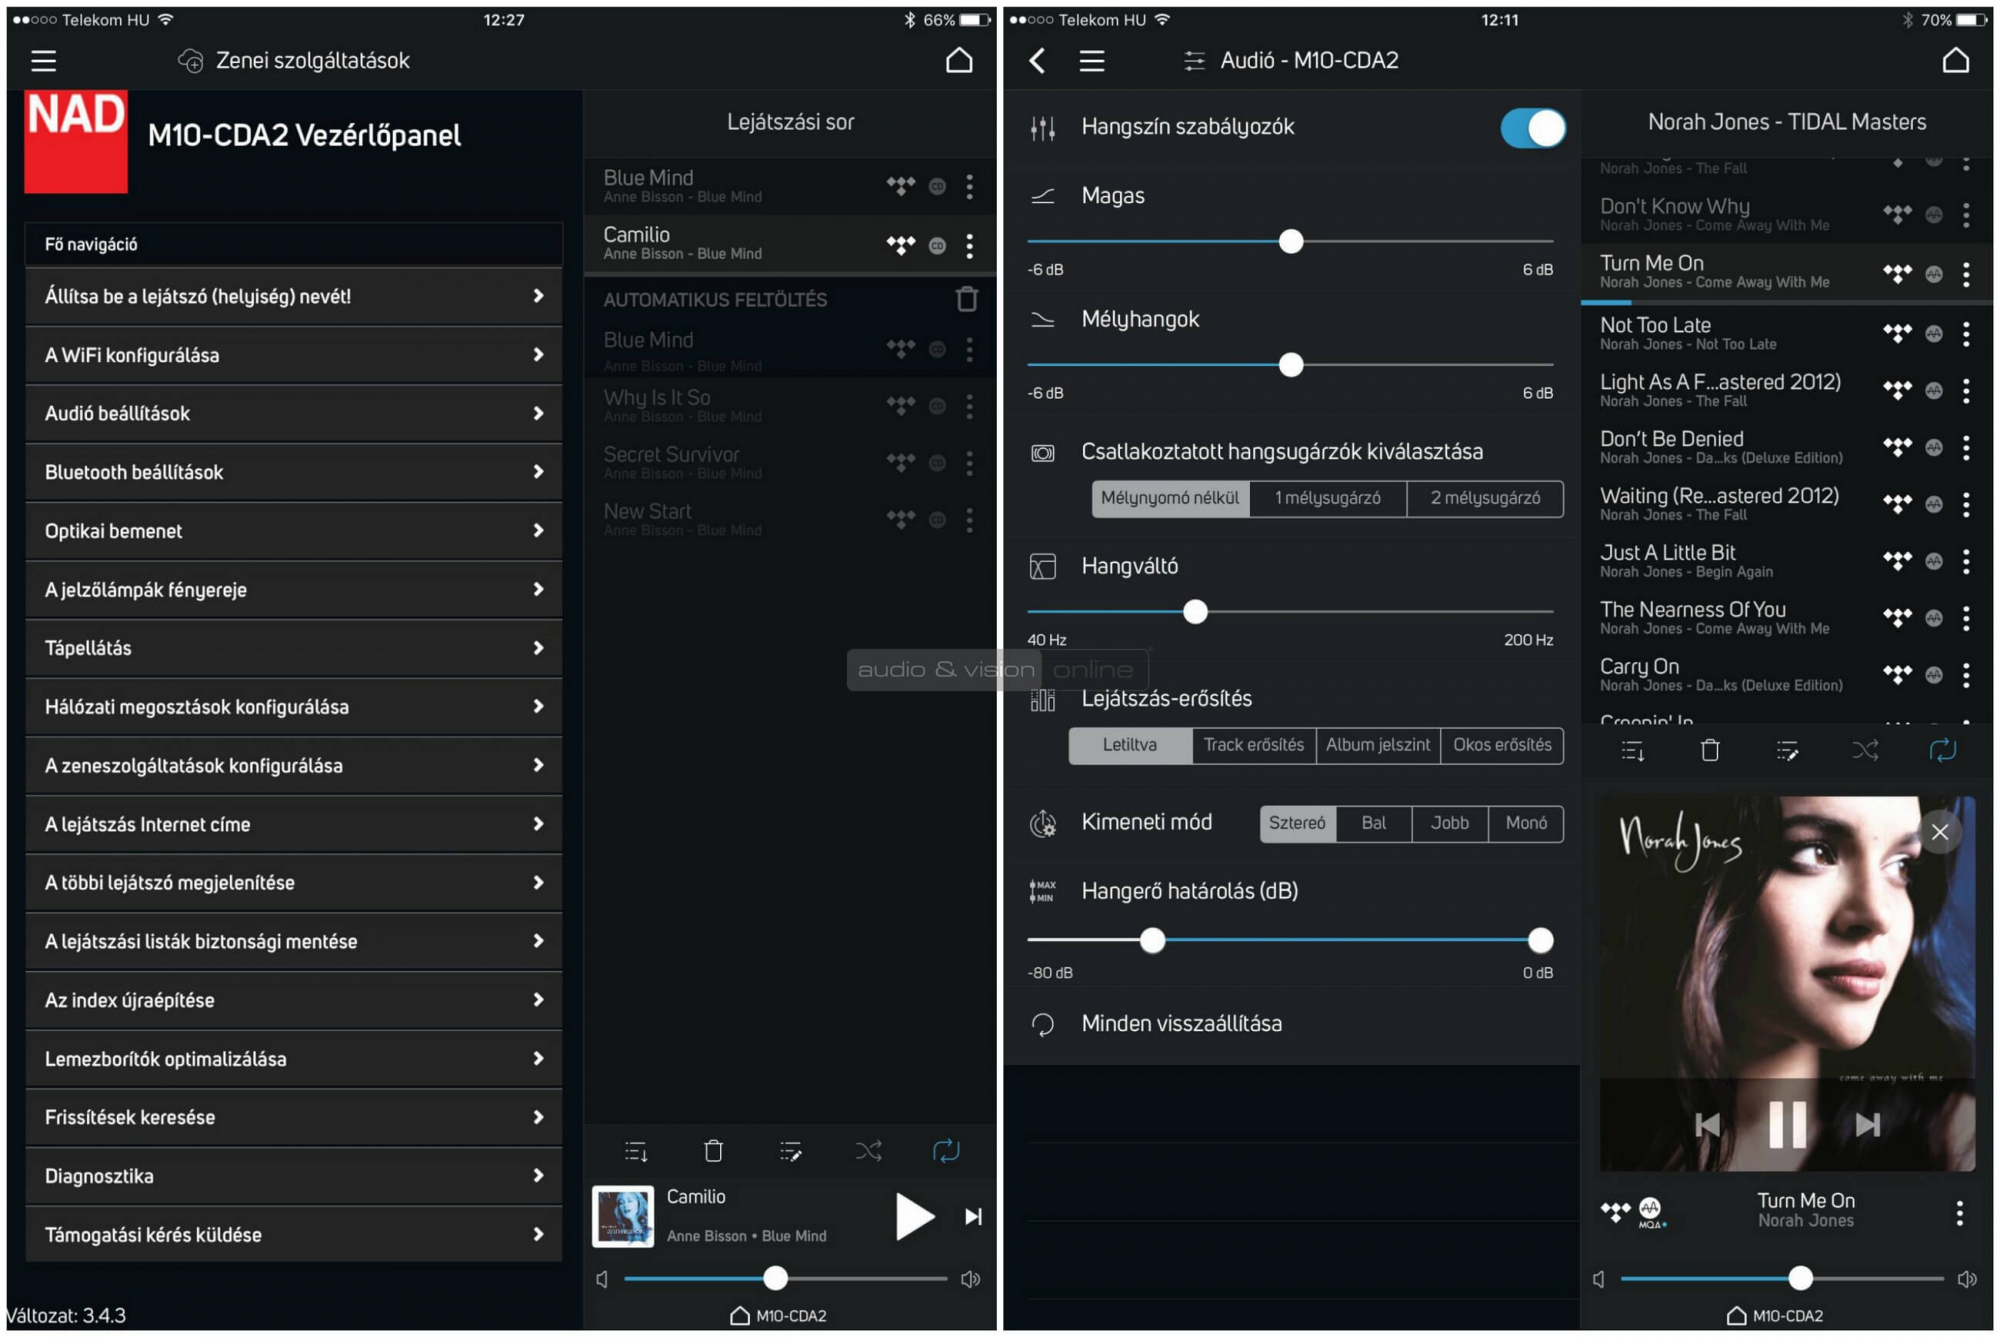Click Minden visszaállítása label

1181,1024
